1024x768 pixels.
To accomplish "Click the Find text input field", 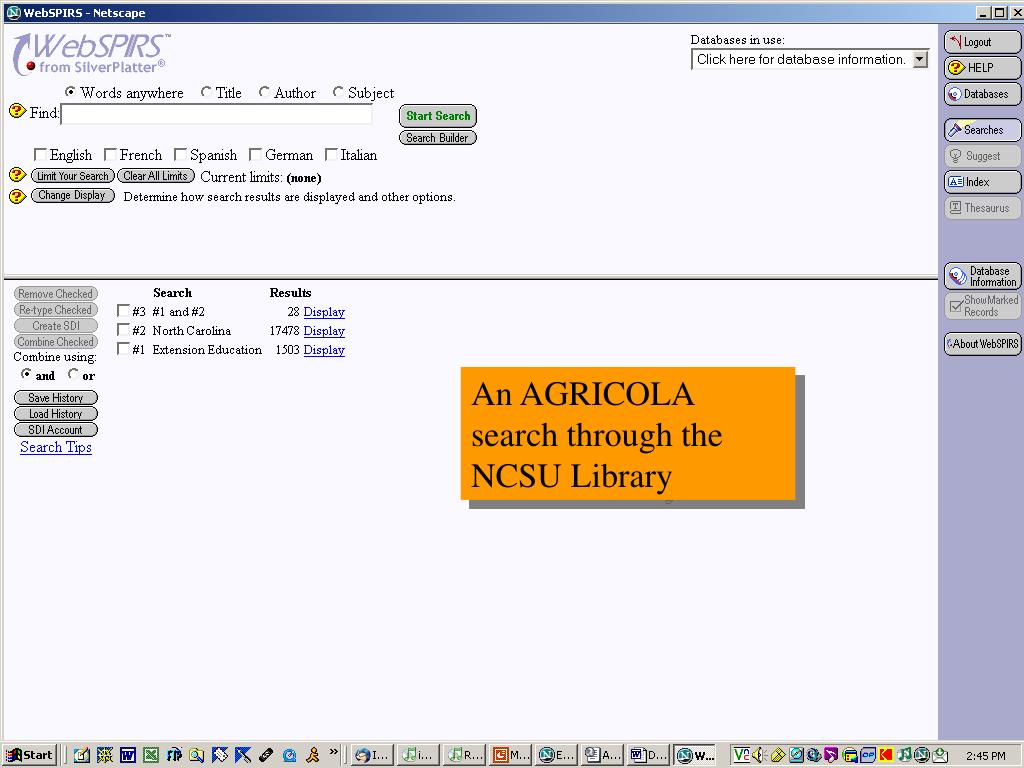I will pyautogui.click(x=216, y=114).
